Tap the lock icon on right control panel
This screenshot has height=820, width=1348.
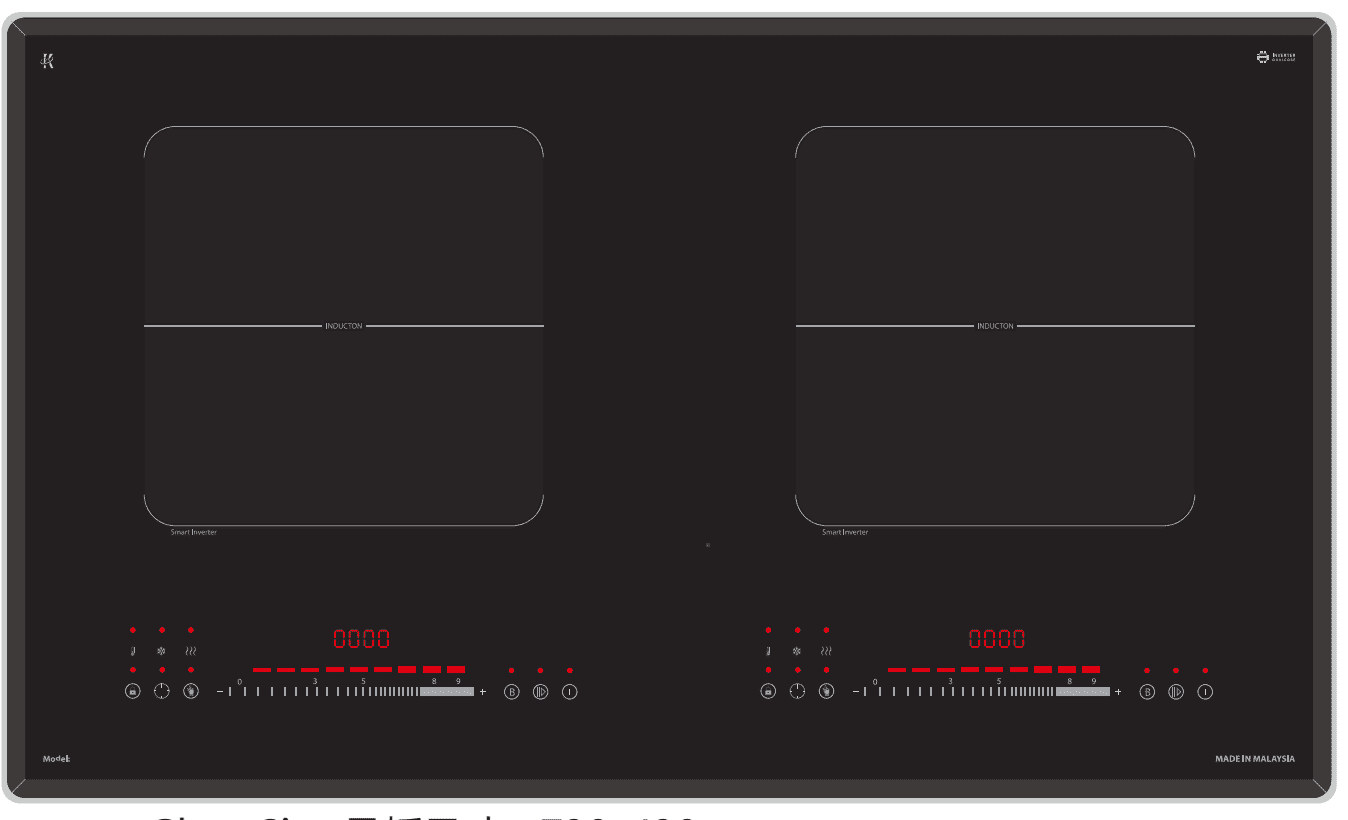[768, 691]
